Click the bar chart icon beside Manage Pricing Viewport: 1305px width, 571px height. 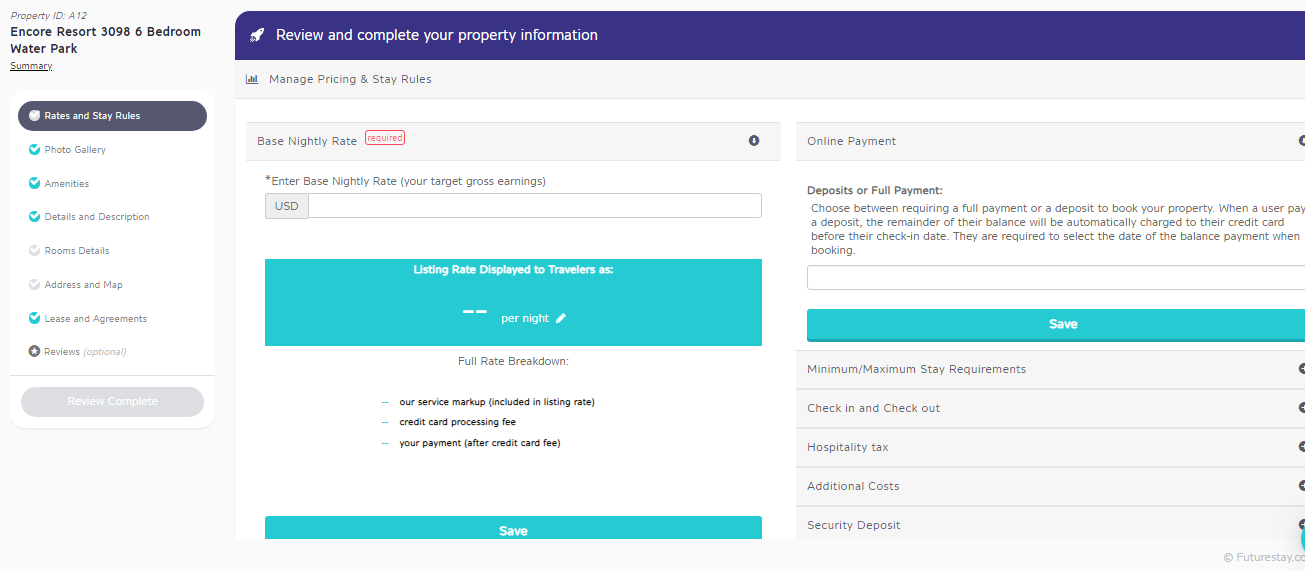[252, 79]
